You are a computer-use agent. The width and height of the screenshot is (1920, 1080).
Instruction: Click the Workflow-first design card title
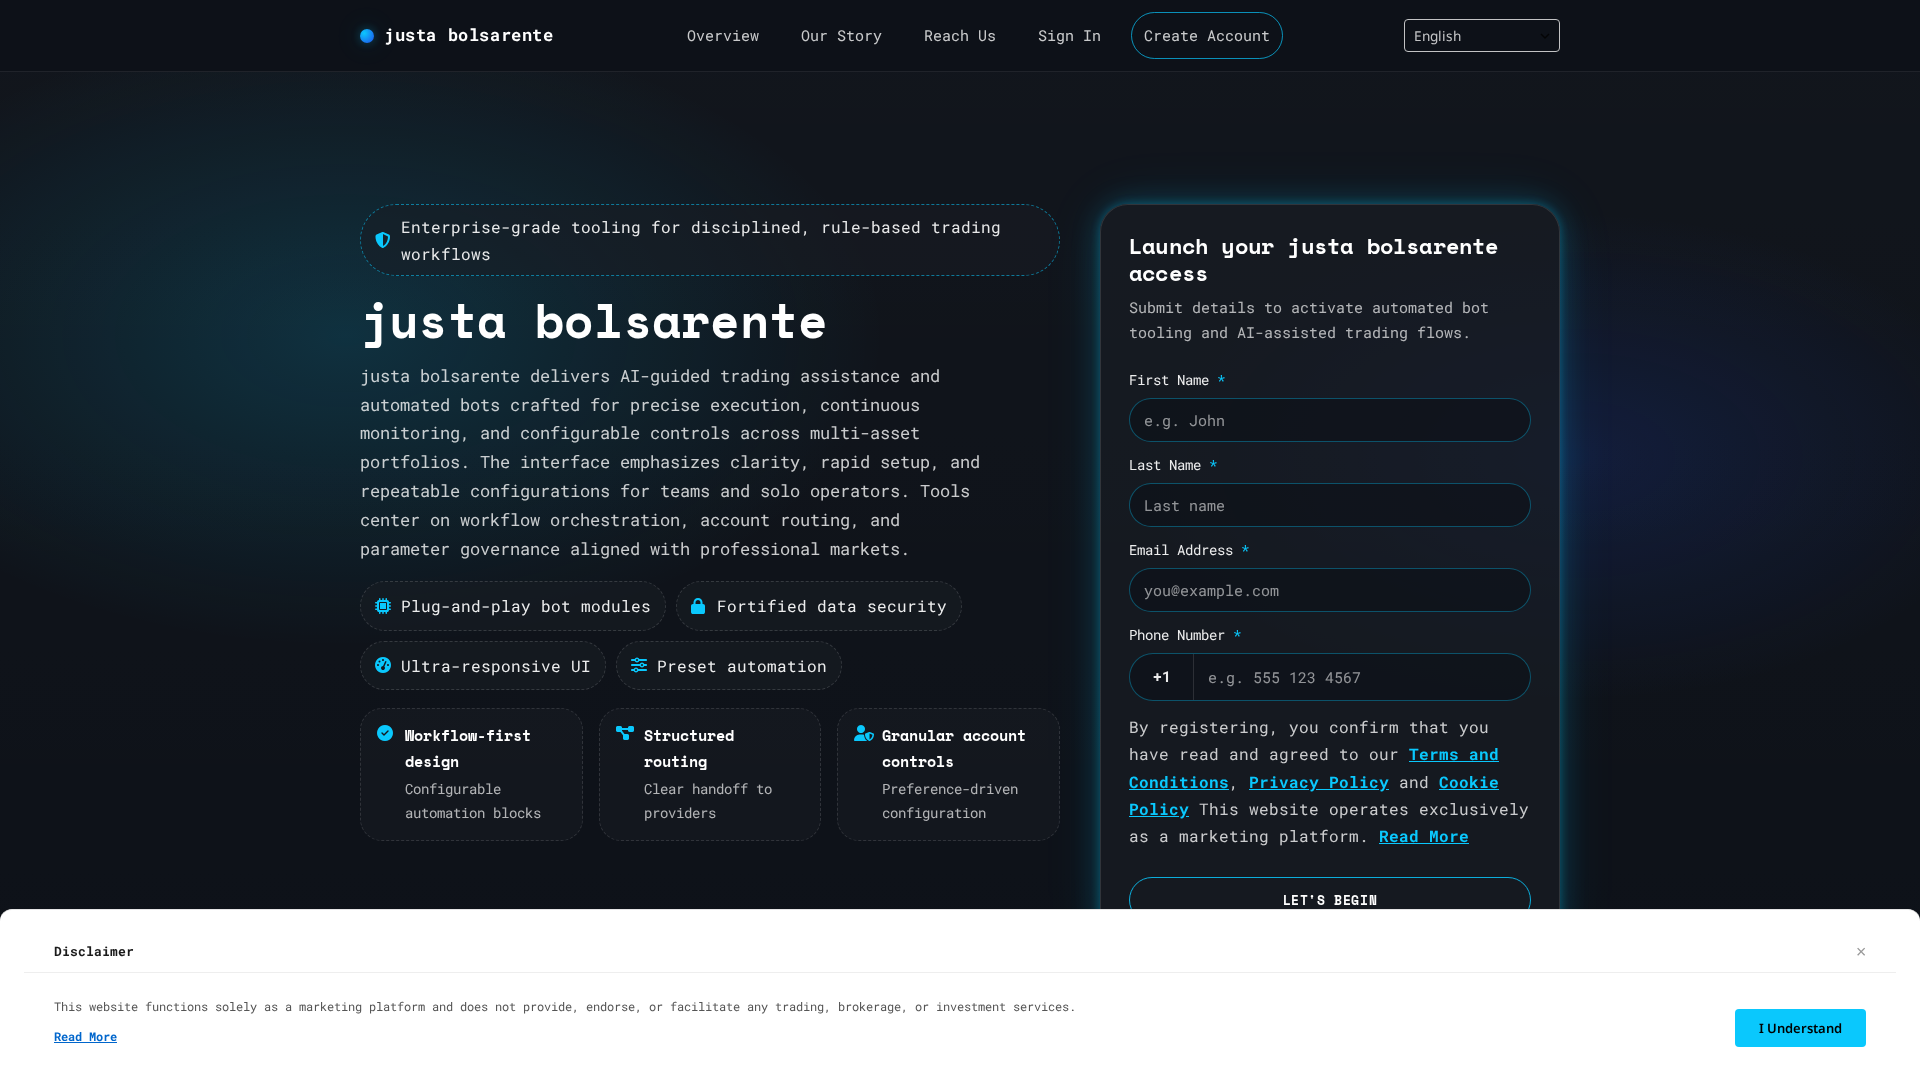(467, 748)
